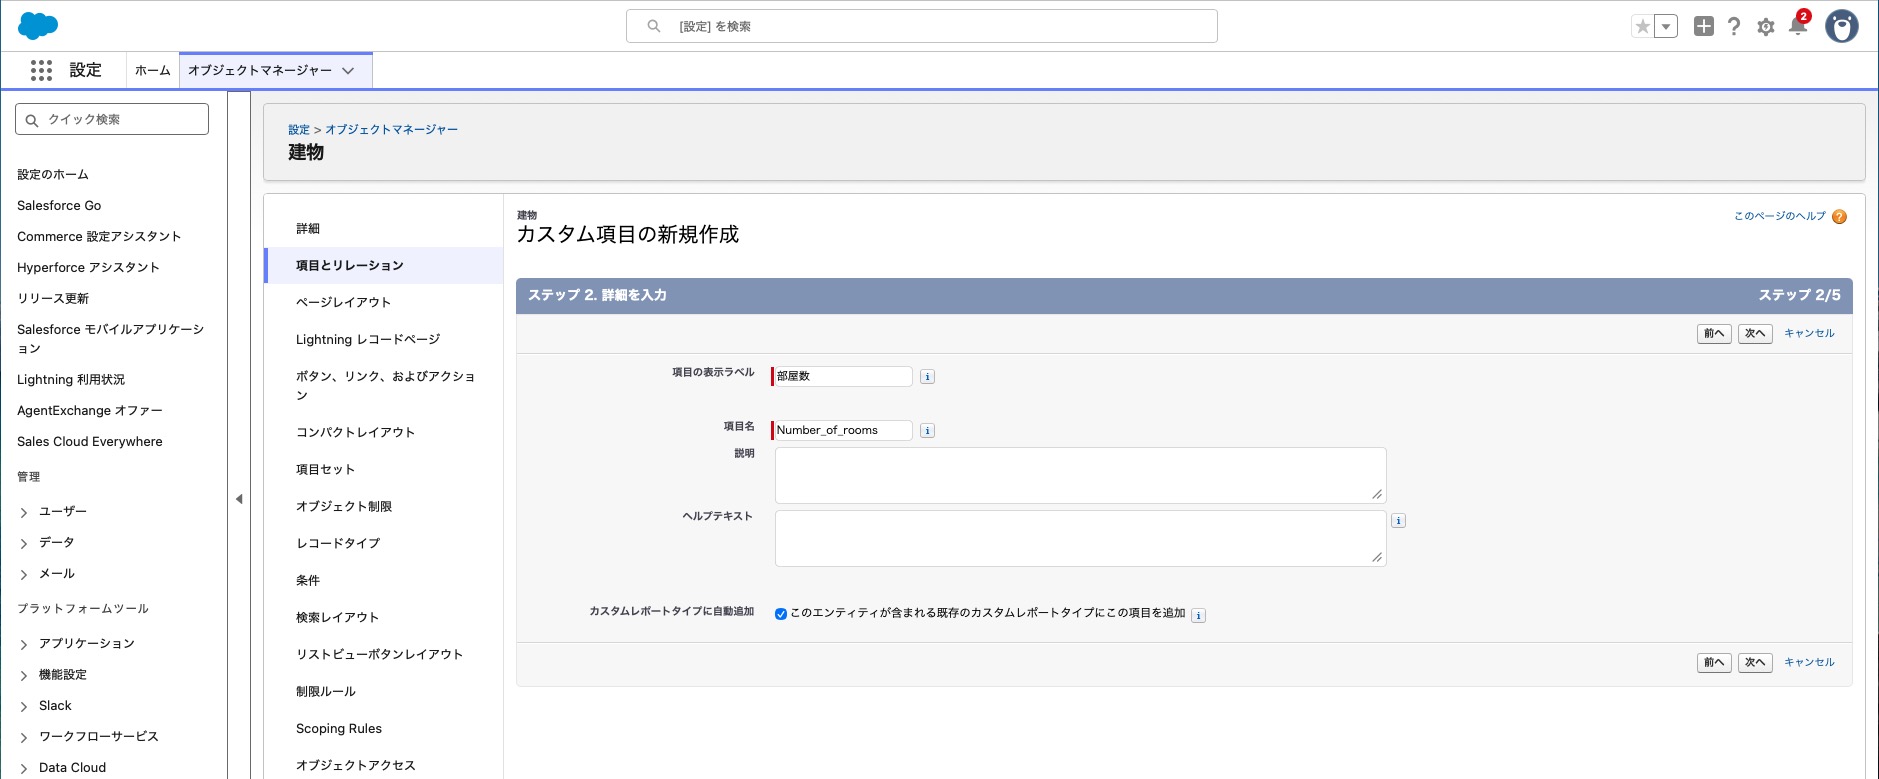
Task: Collapse the sidebar with the arrow handle
Action: [x=239, y=498]
